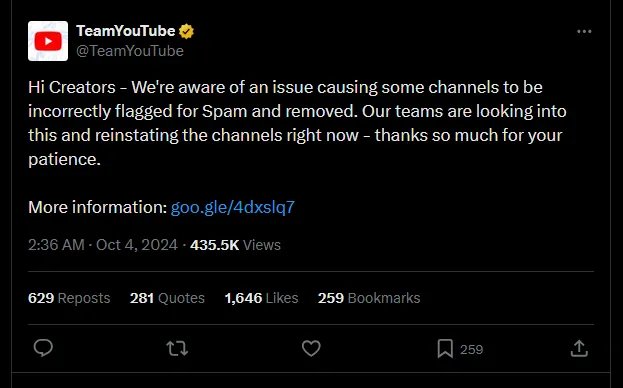The image size is (623, 388).
Task: Click the @TeamYouTube handle
Action: tap(130, 51)
